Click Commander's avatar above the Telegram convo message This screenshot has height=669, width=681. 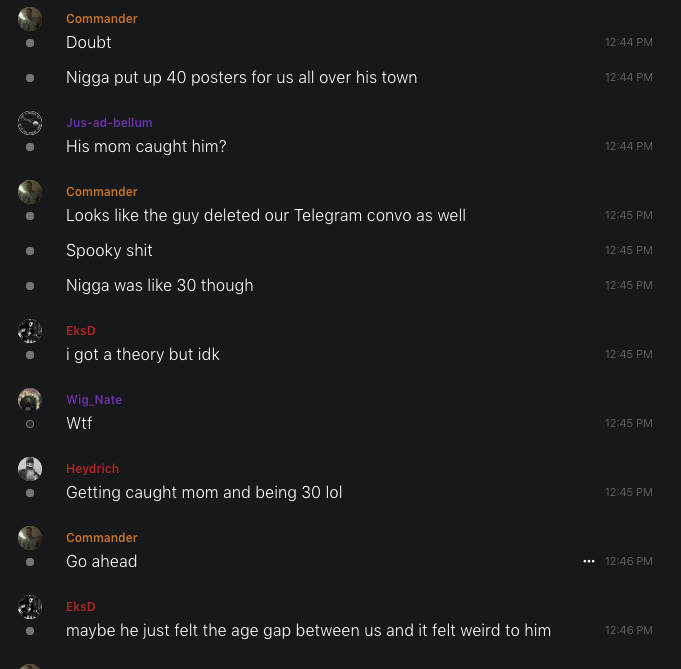(x=30, y=192)
